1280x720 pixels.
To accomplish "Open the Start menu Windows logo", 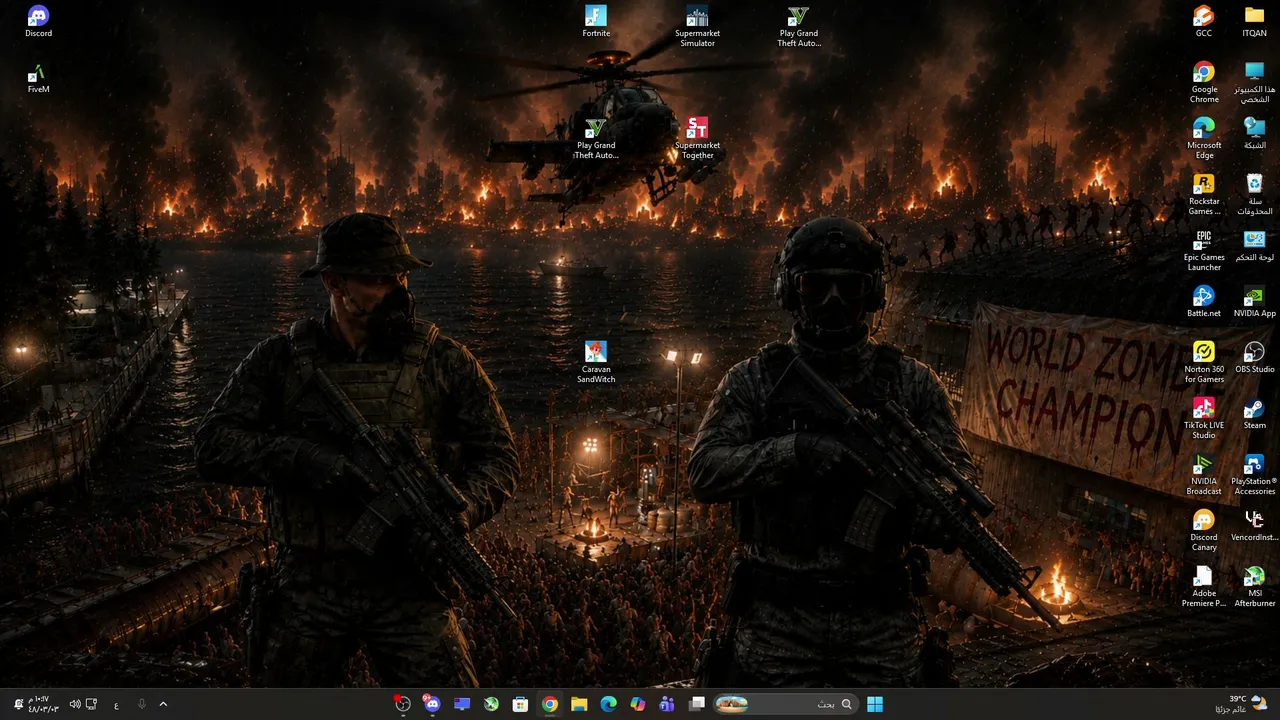I will pos(875,704).
